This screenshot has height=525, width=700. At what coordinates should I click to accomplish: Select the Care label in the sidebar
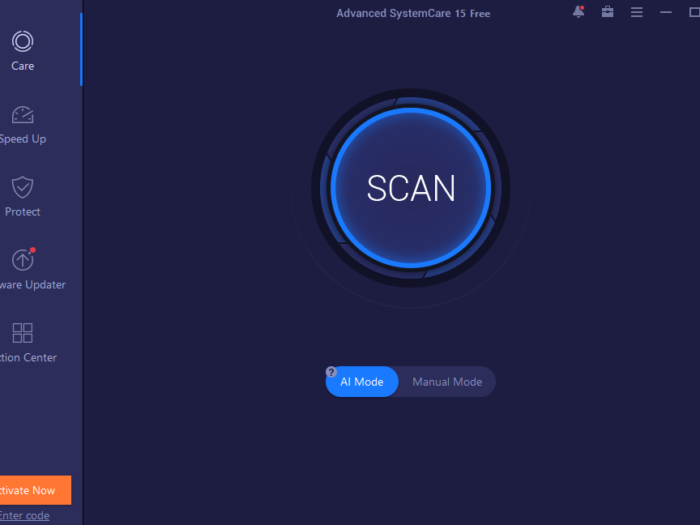(22, 66)
